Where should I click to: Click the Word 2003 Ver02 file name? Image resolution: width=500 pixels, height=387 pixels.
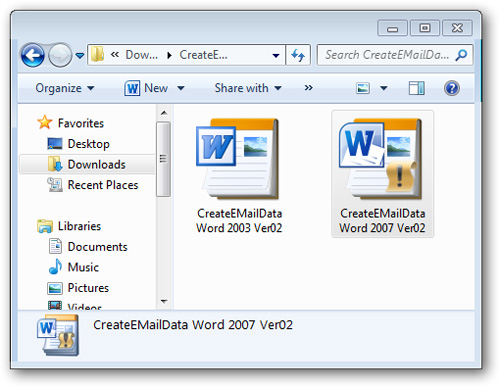click(x=239, y=221)
